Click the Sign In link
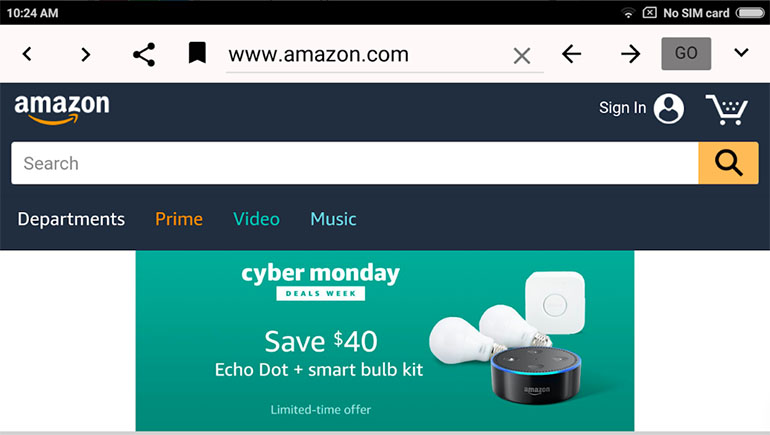 pos(622,108)
